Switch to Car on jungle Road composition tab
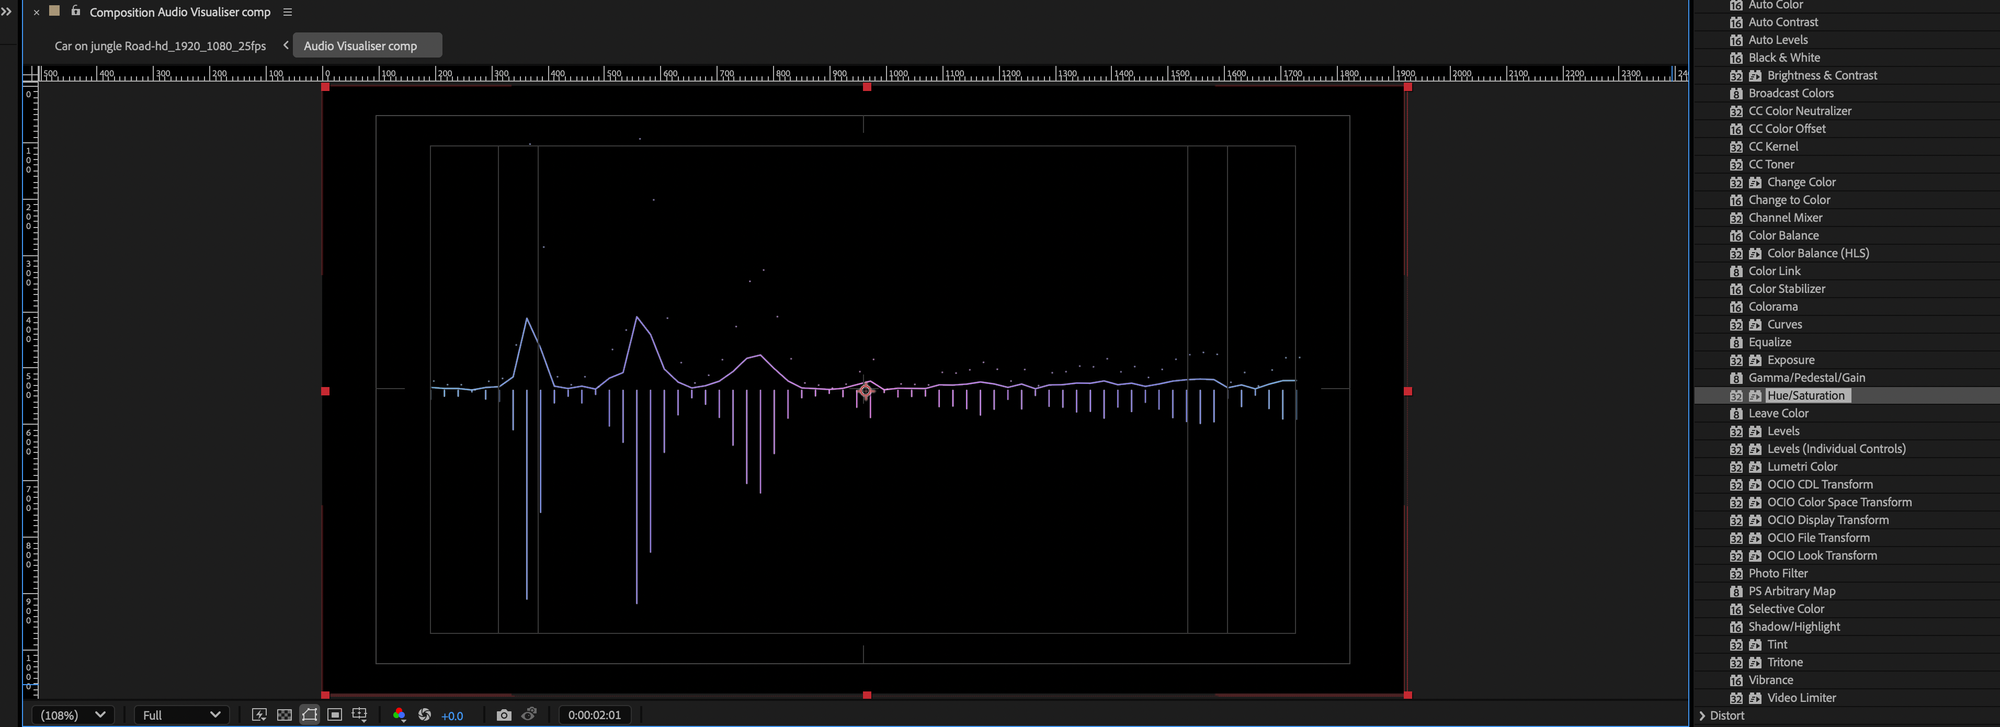The width and height of the screenshot is (2000, 727). (160, 46)
